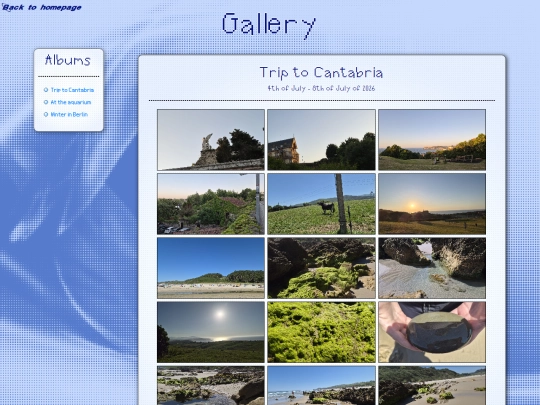This screenshot has width=540, height=405.
Task: View the bright green moss close-up photo
Action: pyautogui.click(x=321, y=332)
